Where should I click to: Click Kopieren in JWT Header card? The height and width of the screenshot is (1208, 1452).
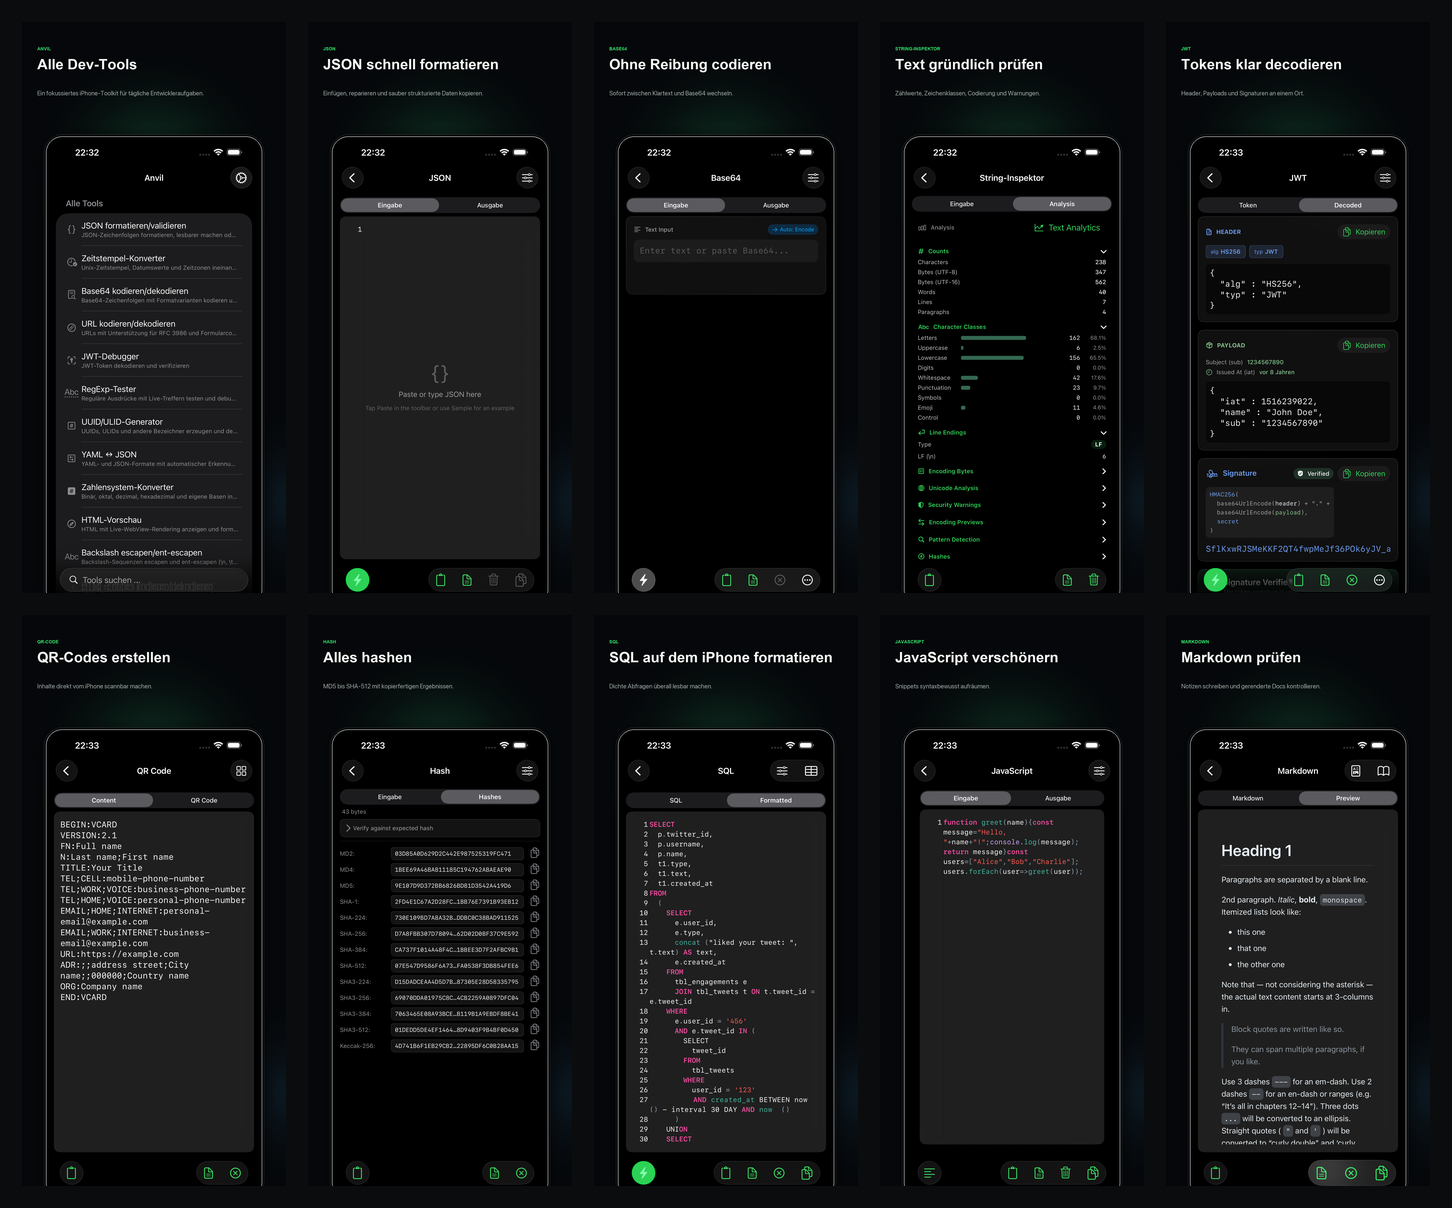point(1364,232)
